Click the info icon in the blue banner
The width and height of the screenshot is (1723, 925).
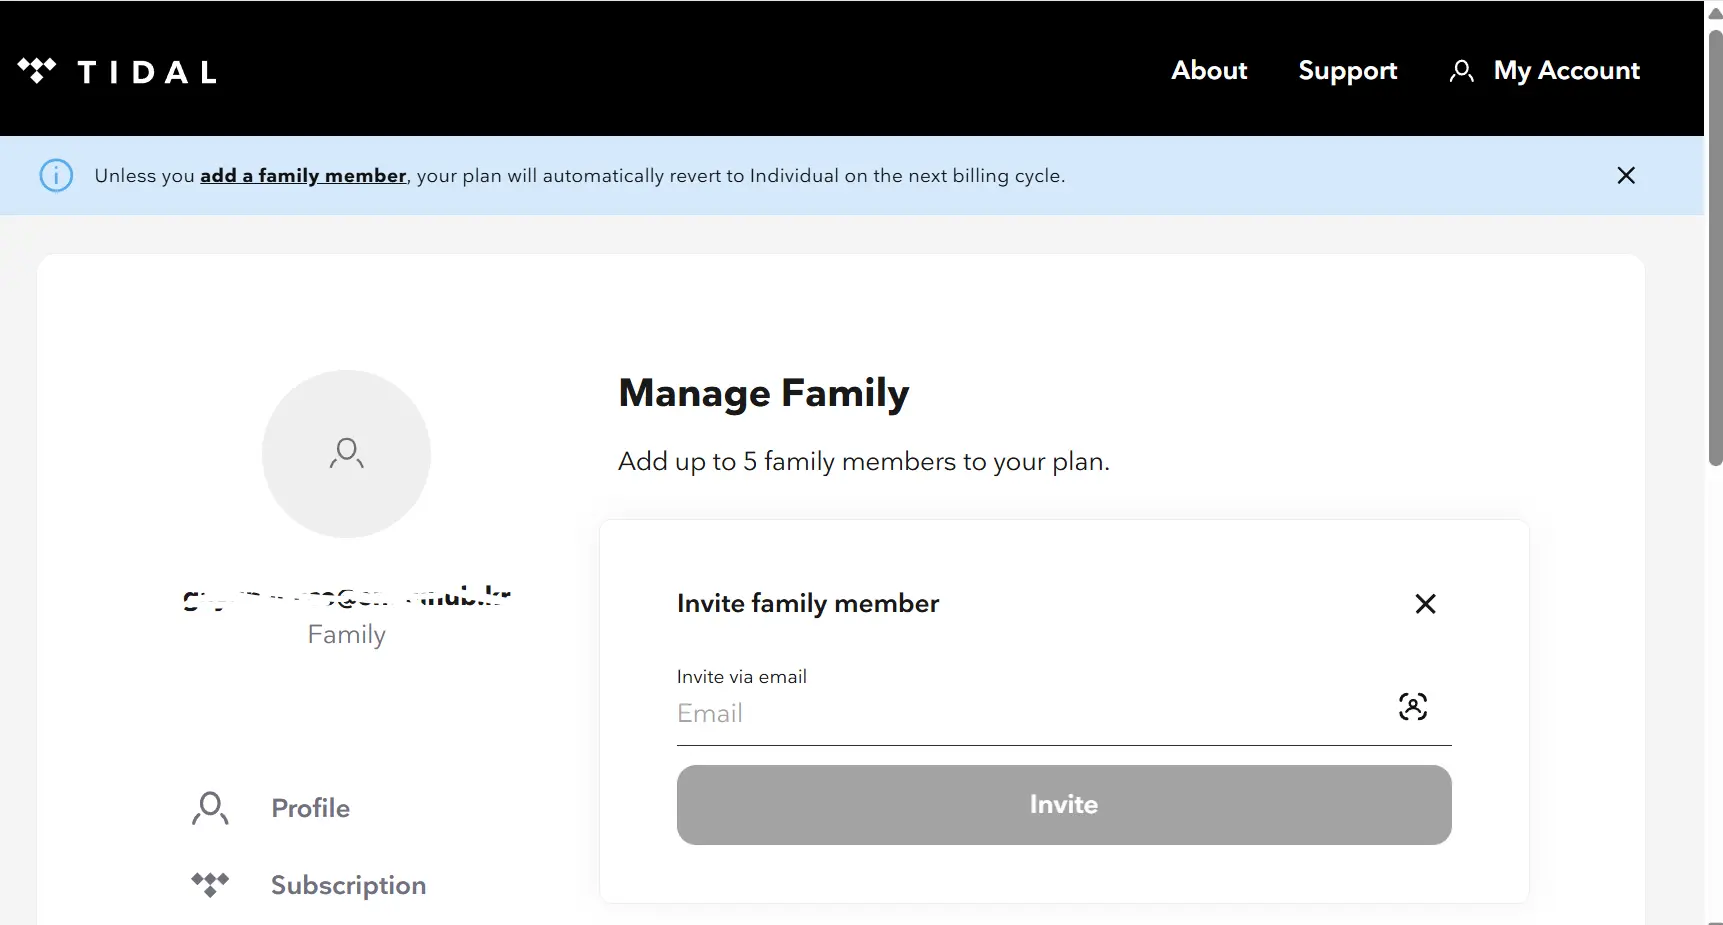coord(56,175)
